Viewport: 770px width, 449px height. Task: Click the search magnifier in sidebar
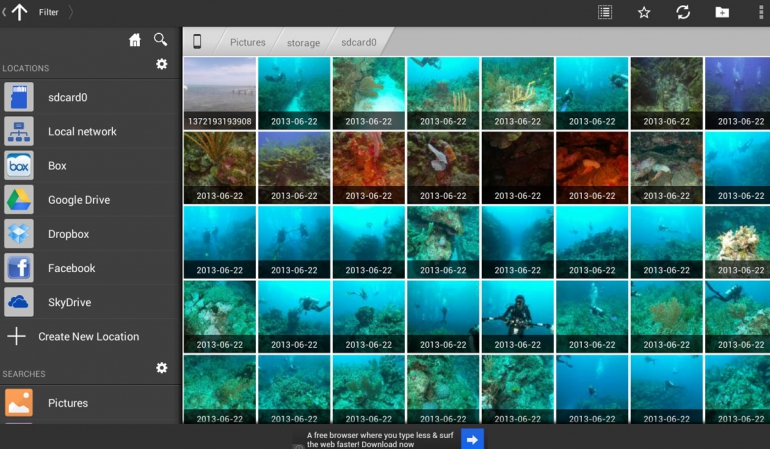pos(160,40)
